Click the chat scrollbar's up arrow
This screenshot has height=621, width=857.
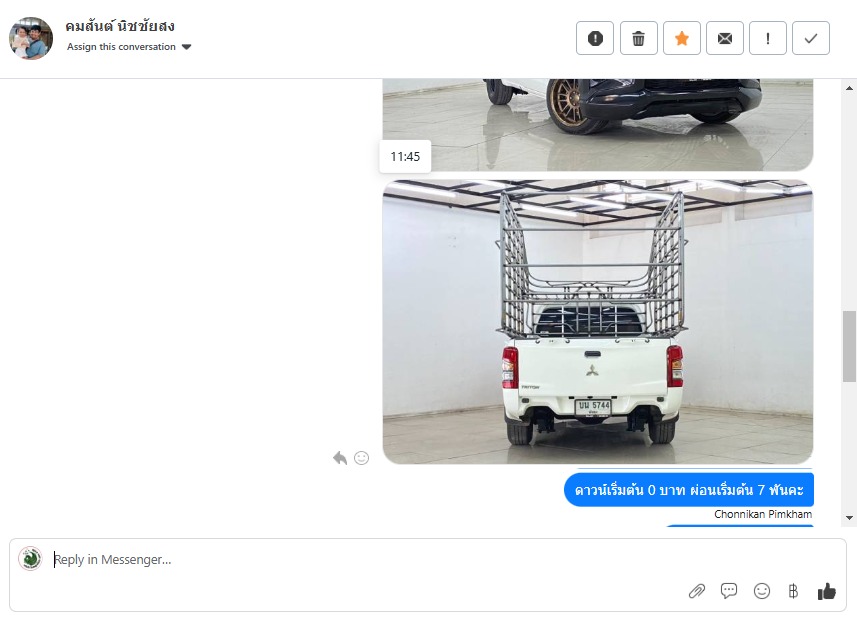(849, 87)
